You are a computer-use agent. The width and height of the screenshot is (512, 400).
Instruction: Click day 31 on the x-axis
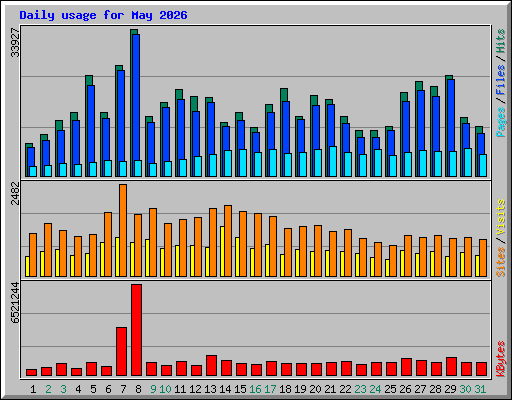(480, 389)
